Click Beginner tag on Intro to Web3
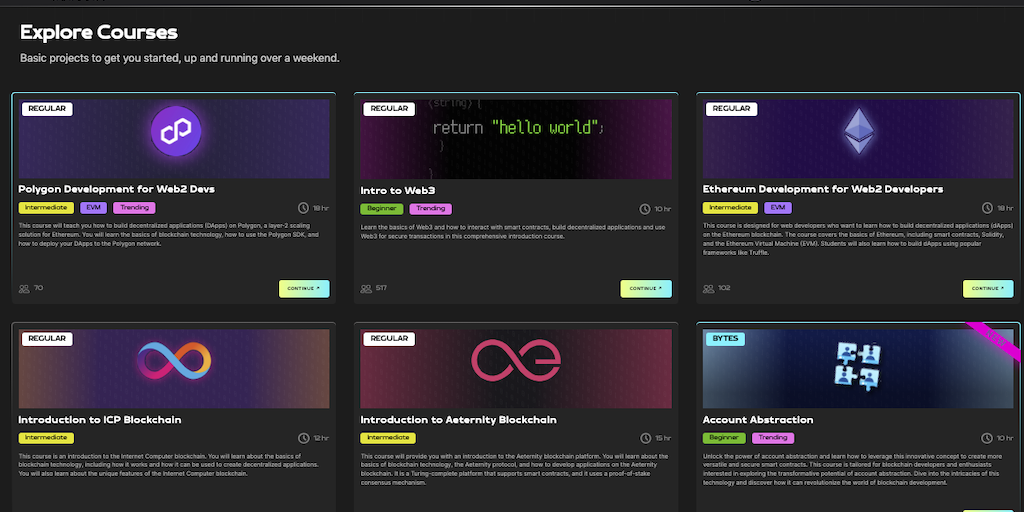The width and height of the screenshot is (1024, 512). coord(382,209)
